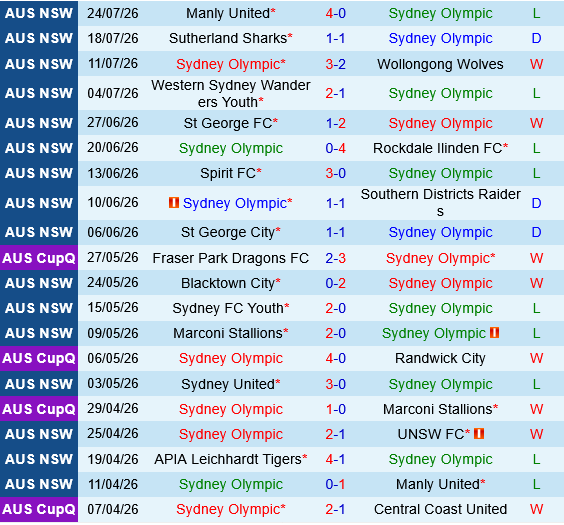Open Rockdale Ilinden FC team link
Image resolution: width=564 pixels, height=525 pixels.
(437, 148)
